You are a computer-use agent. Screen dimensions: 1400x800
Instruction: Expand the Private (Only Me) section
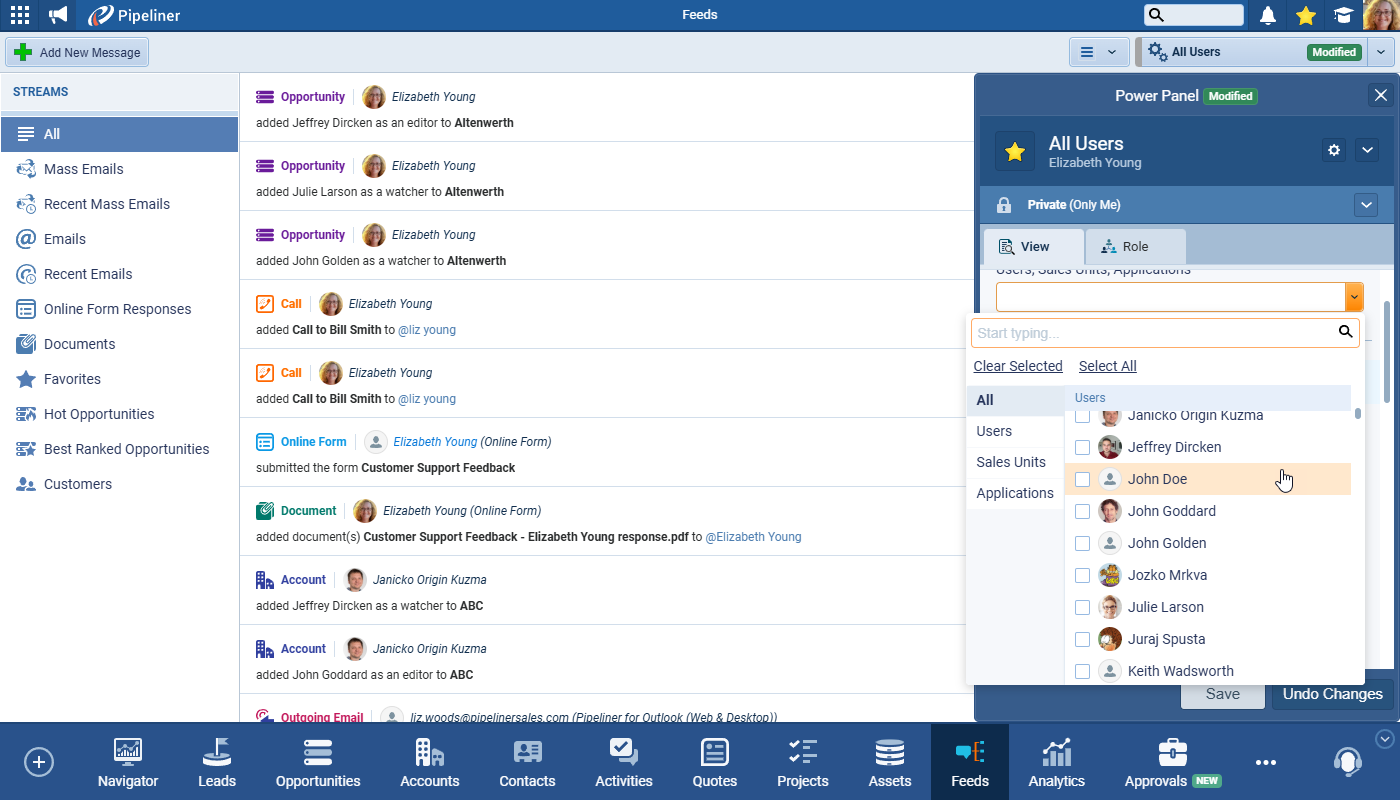pyautogui.click(x=1366, y=205)
